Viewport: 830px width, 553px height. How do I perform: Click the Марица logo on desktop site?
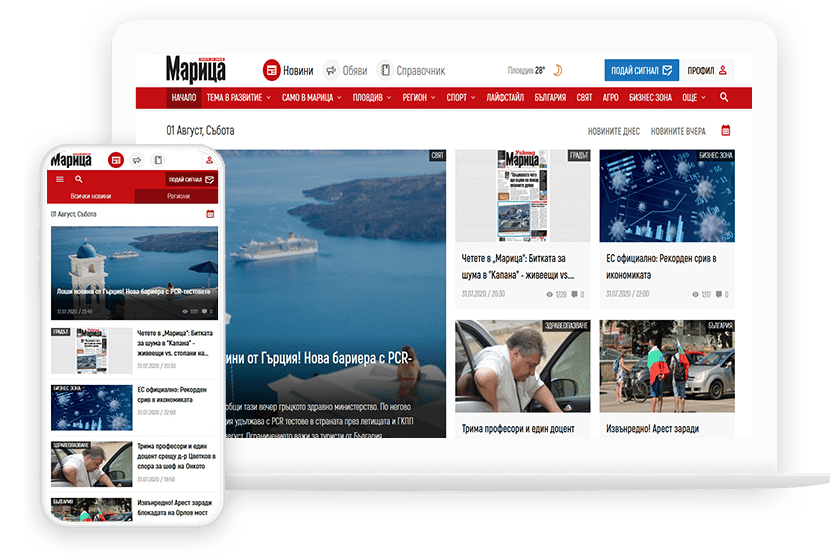(x=195, y=70)
